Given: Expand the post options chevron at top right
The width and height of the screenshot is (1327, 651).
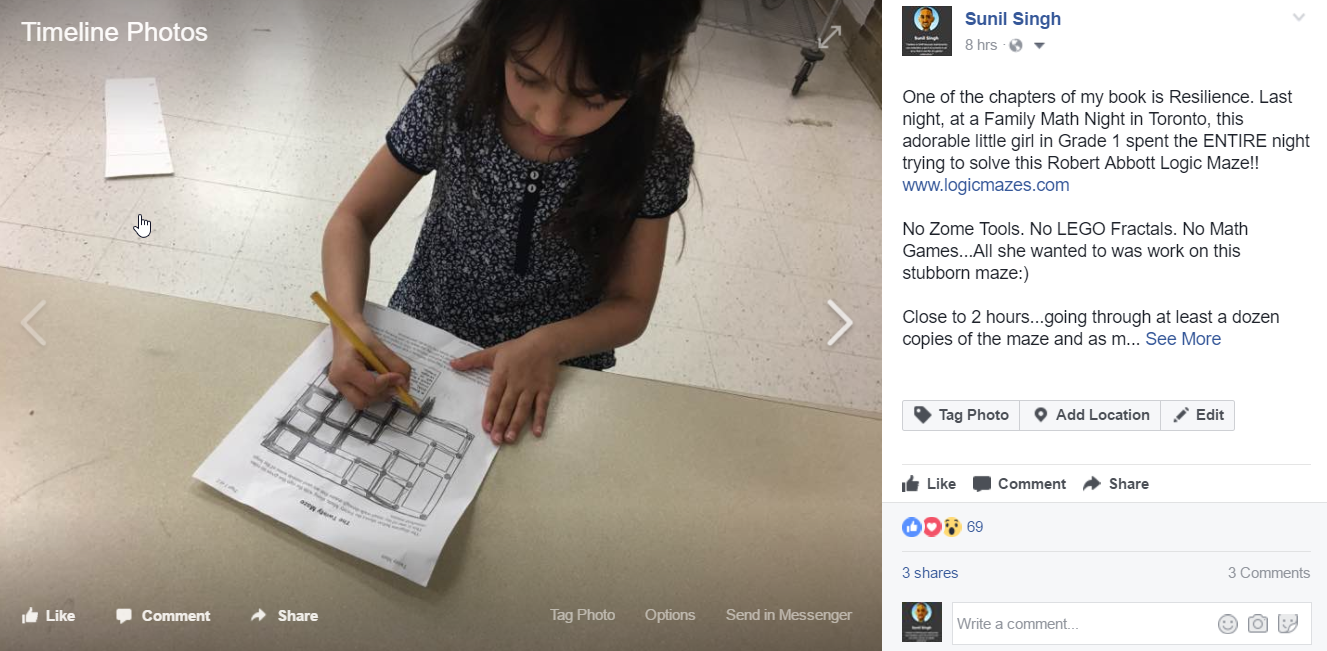Looking at the screenshot, I should click(x=1299, y=18).
